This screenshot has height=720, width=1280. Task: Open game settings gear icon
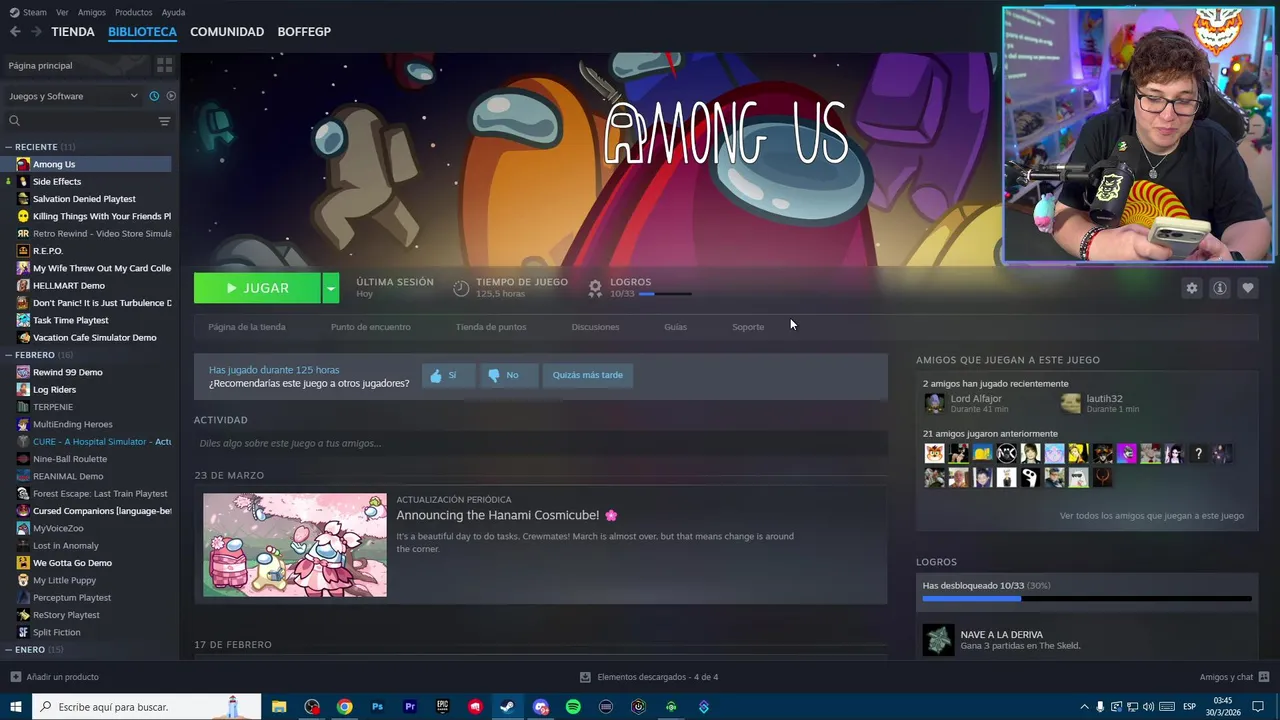coord(1192,288)
